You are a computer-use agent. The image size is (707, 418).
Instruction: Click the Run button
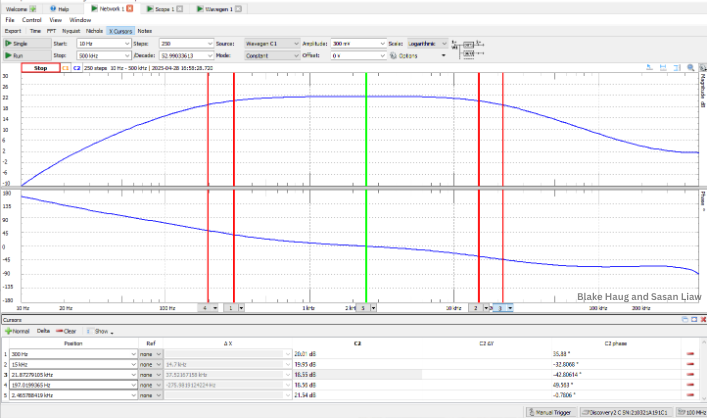pyautogui.click(x=27, y=55)
